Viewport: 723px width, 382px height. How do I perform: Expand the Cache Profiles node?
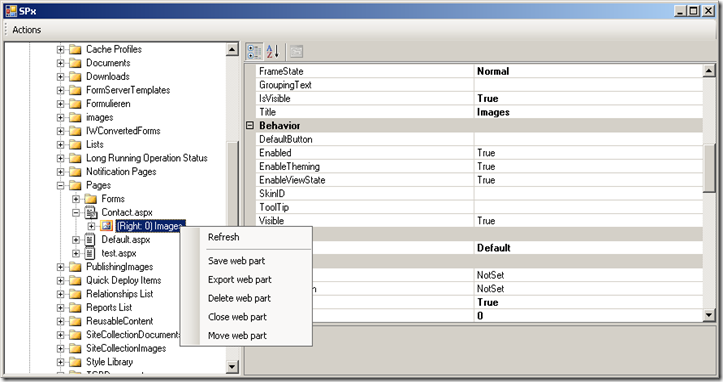click(60, 49)
